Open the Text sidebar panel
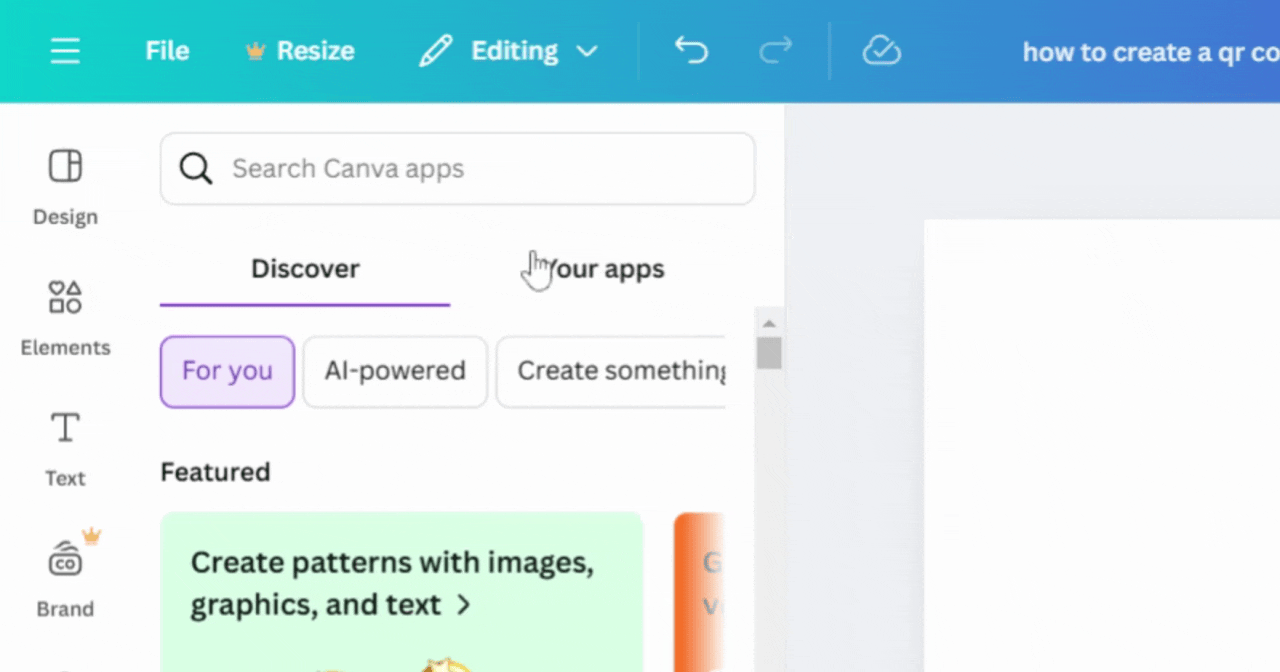The height and width of the screenshot is (672, 1280). click(65, 450)
